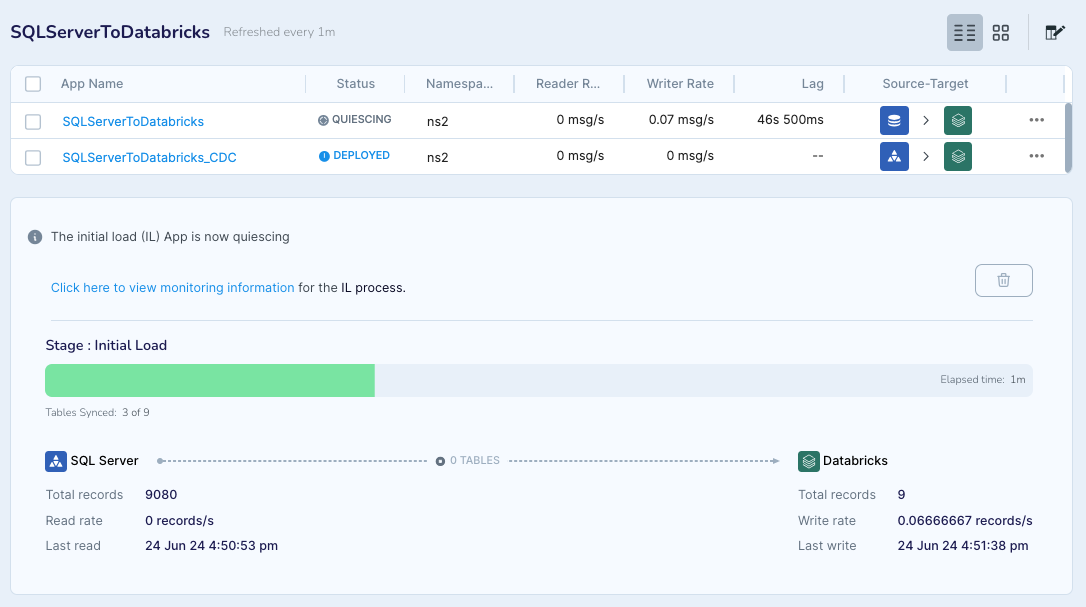
Task: Click SQL Server source icon in CDC row
Action: (894, 156)
